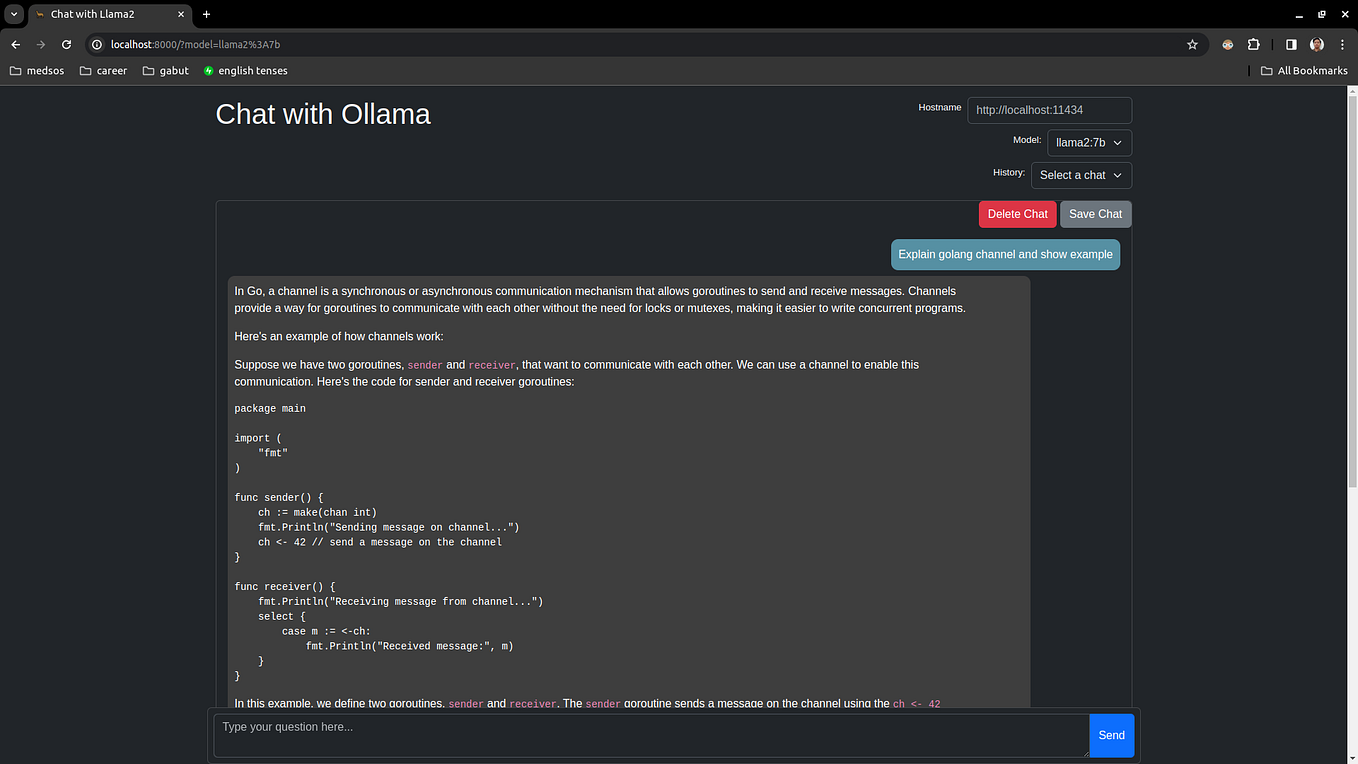Screen dimensions: 1358x764
Task: Click the Chrome profile avatar
Action: point(1316,44)
